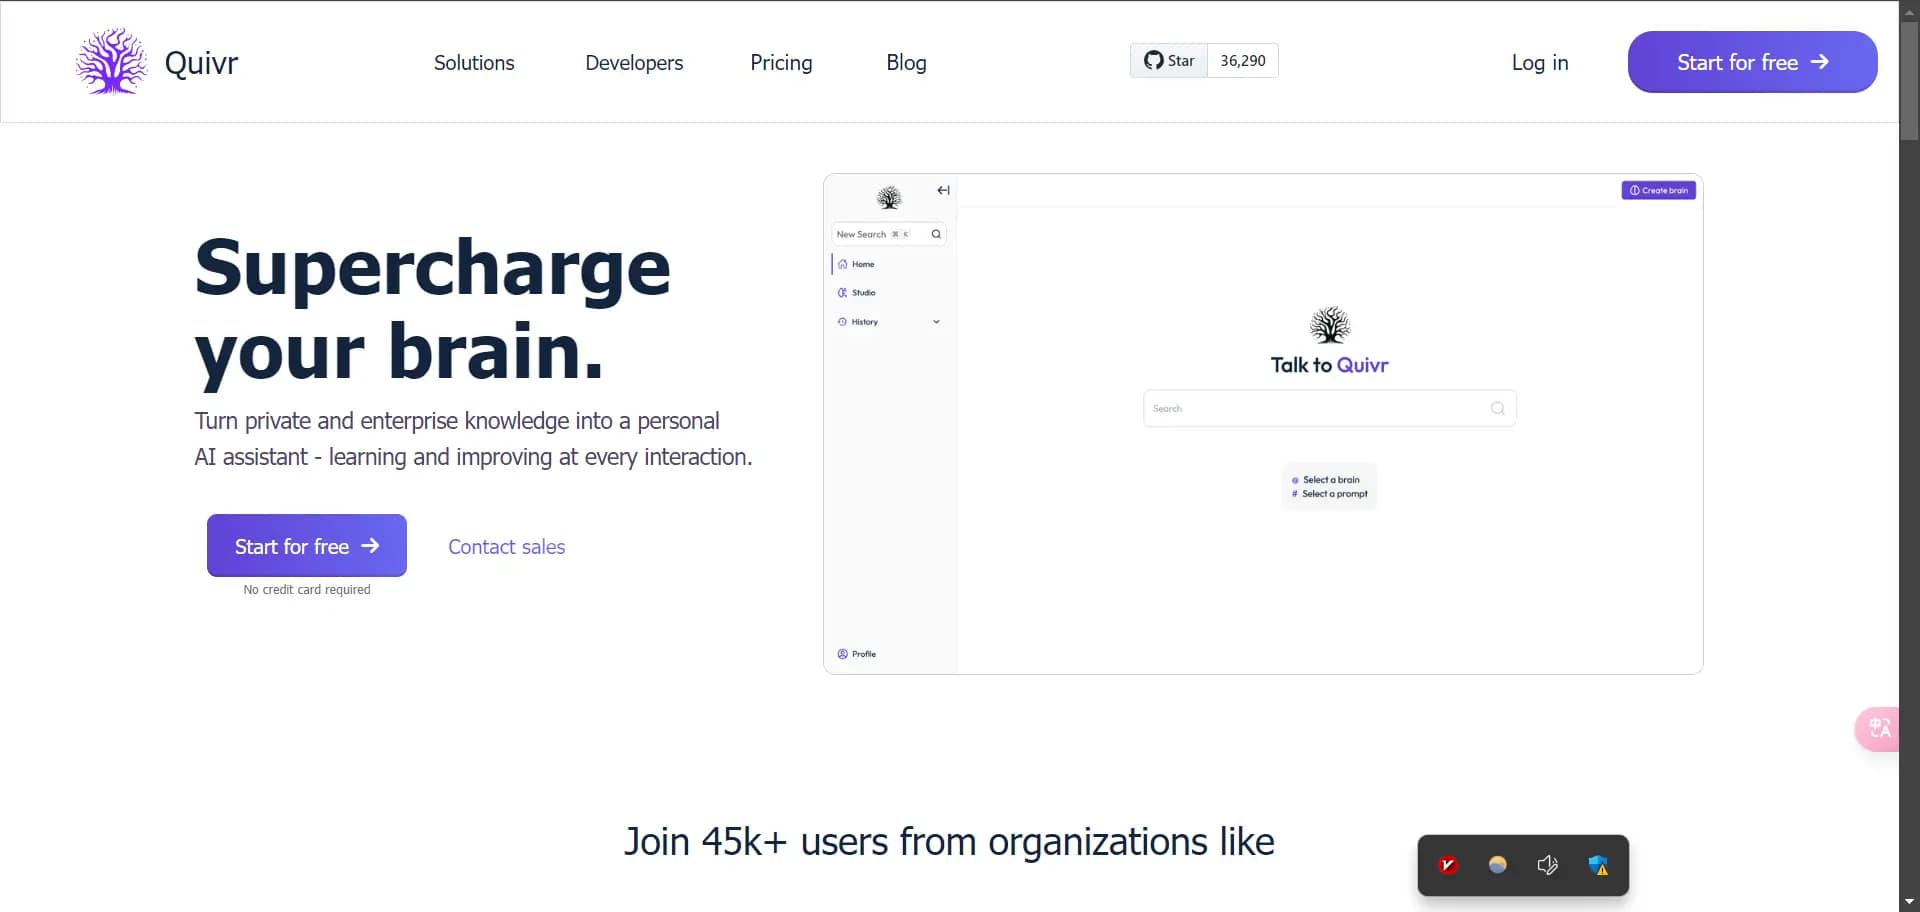Click the orange-blue circle tray icon
The height and width of the screenshot is (912, 1920).
(x=1497, y=865)
